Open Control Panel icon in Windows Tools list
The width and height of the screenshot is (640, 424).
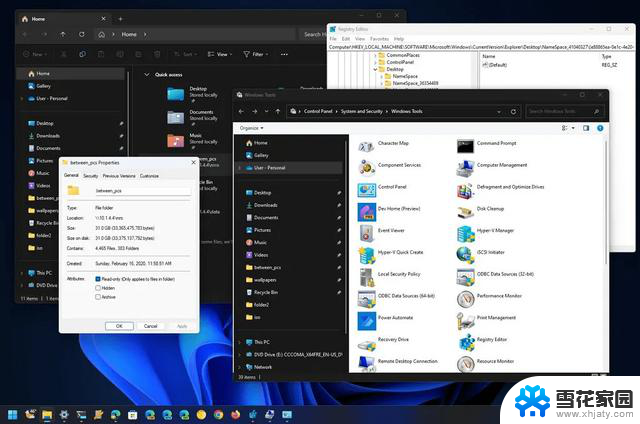(382, 189)
